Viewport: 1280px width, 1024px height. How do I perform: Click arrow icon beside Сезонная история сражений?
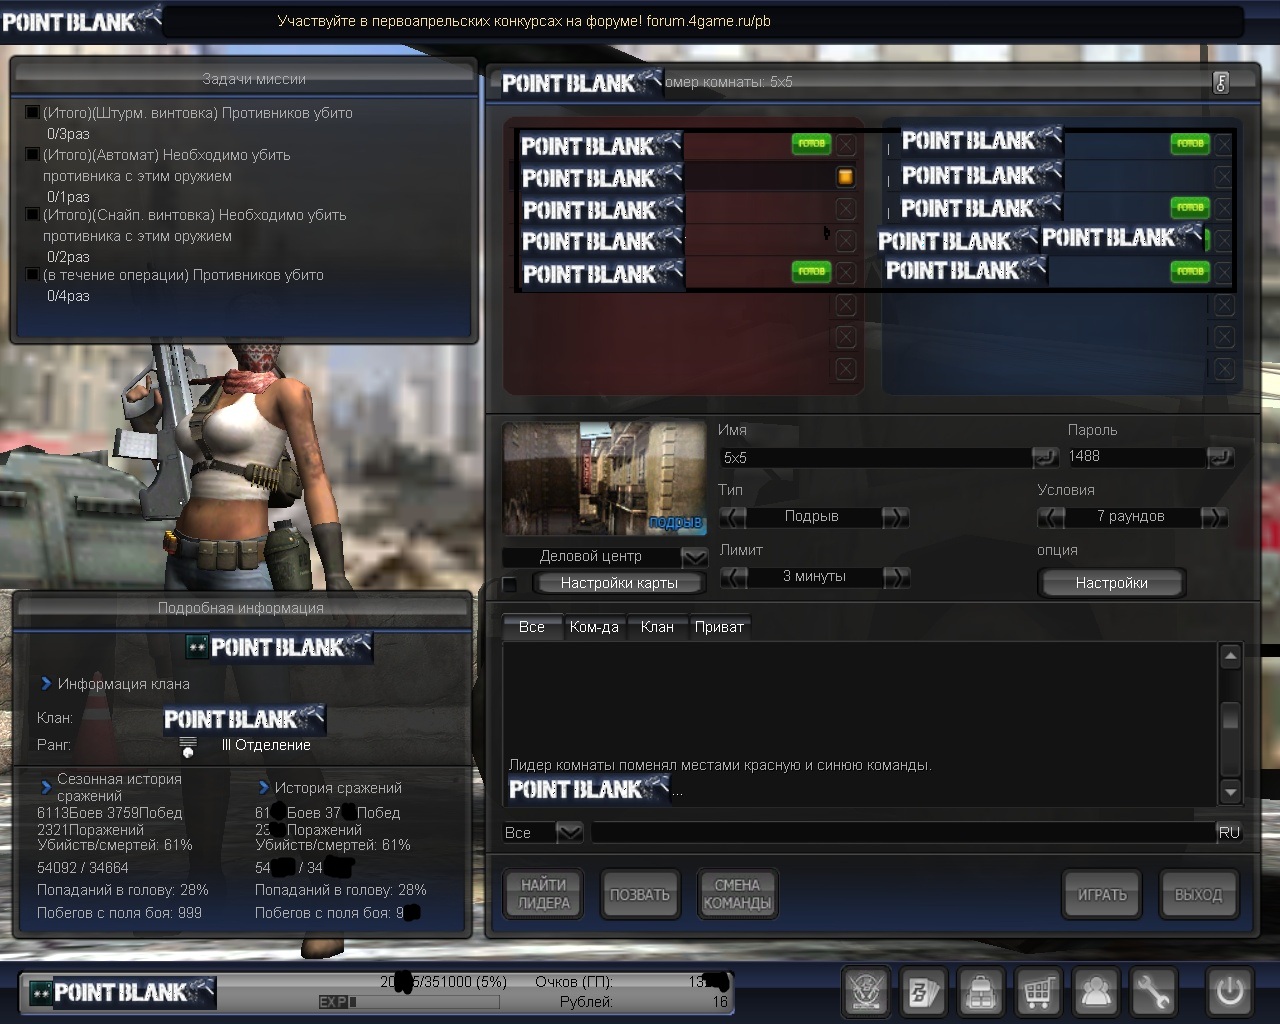(x=46, y=787)
